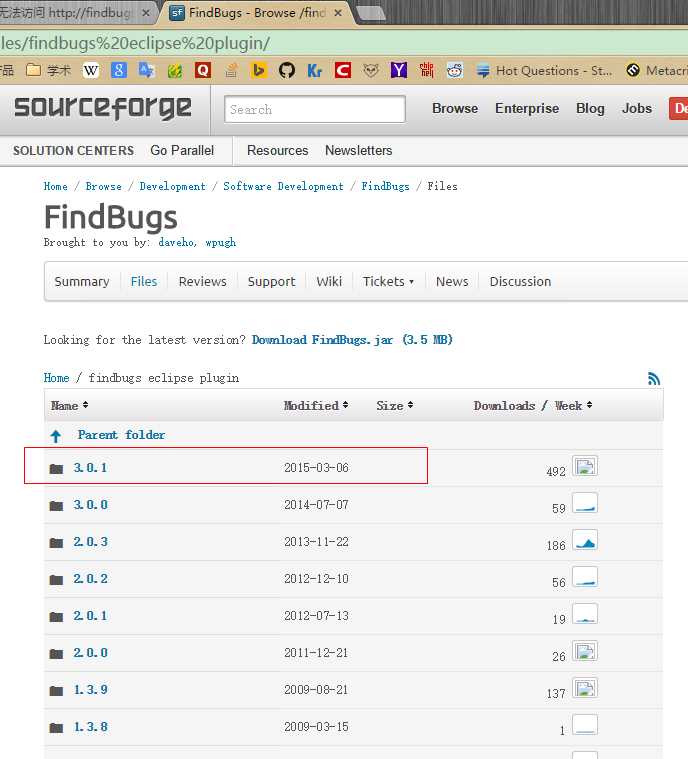
Task: Open the GitHub bookmark icon
Action: (x=287, y=70)
